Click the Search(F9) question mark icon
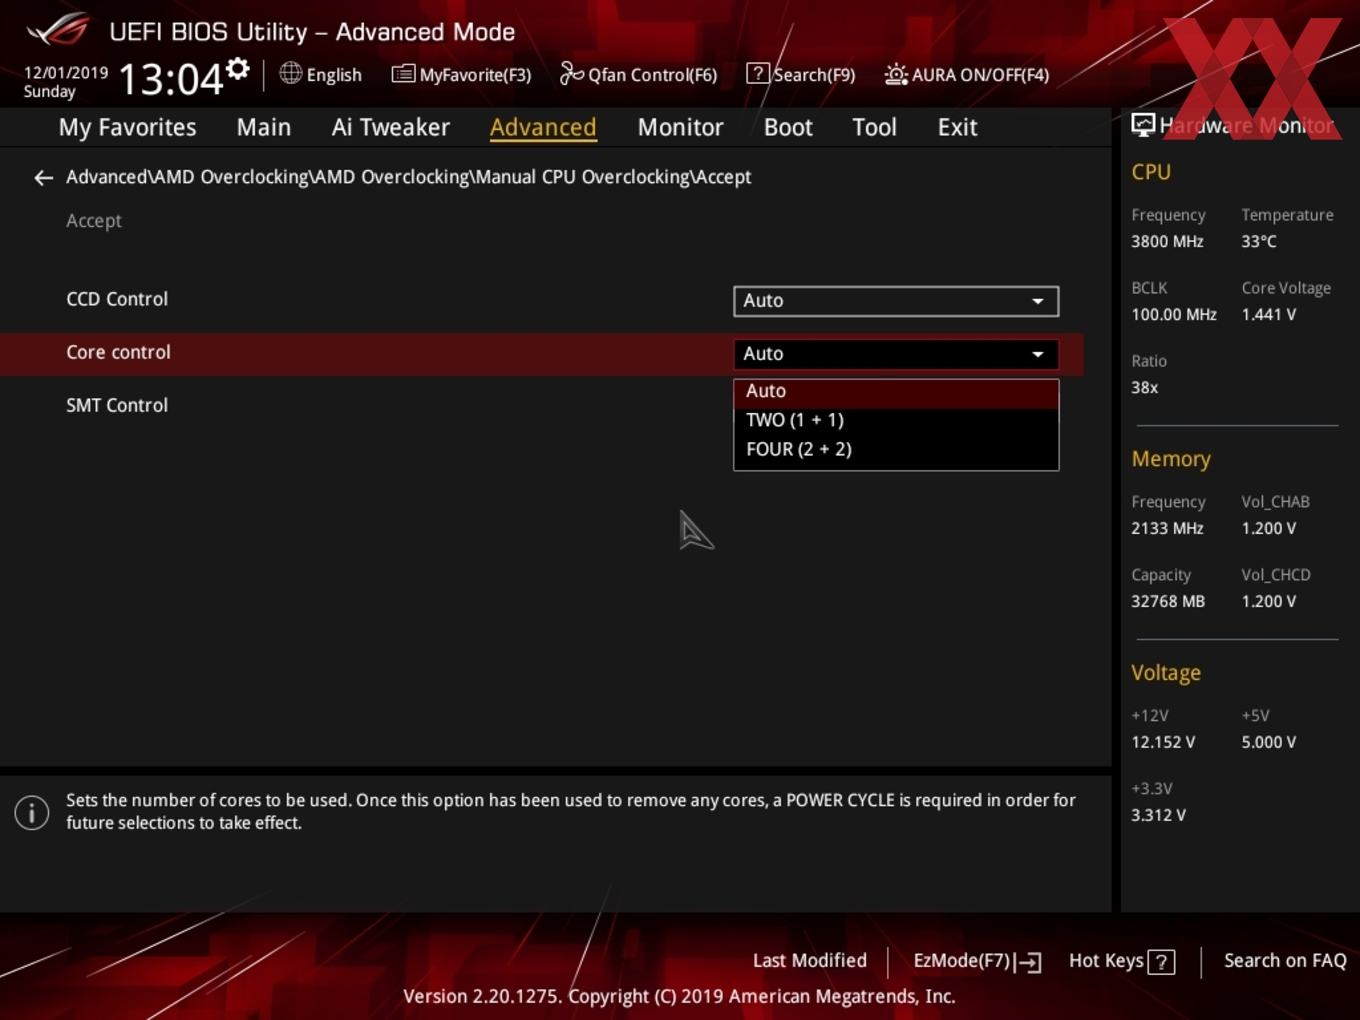 (x=758, y=73)
